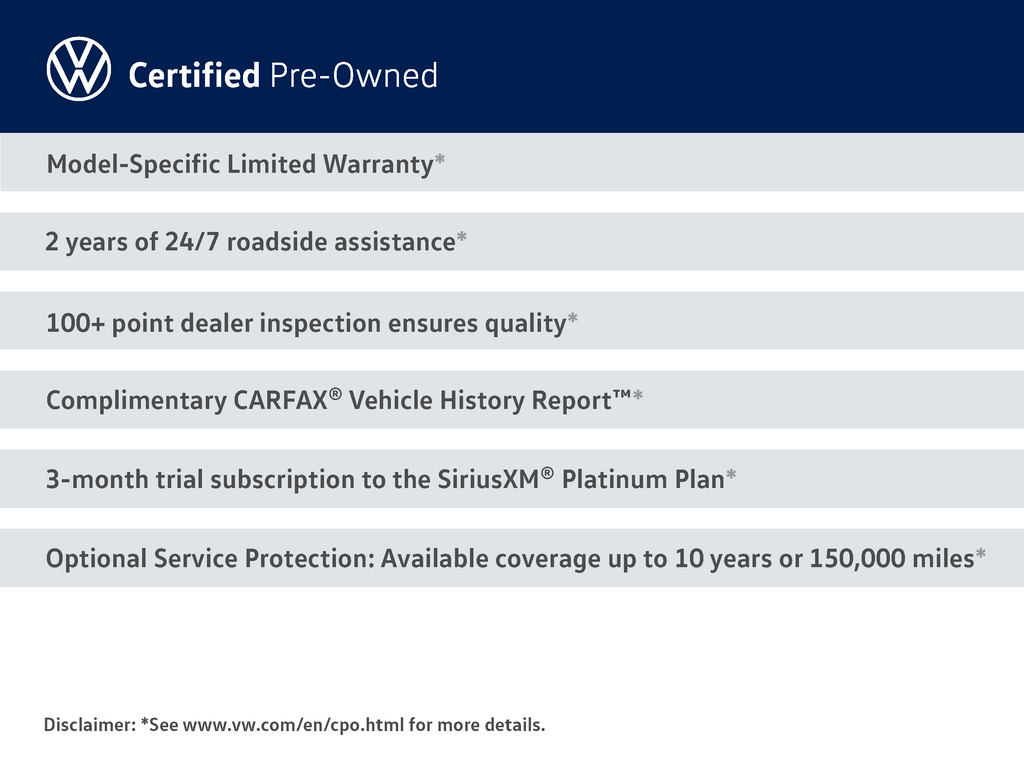Click the asterisk after History Report
Screen dimensions: 1024x768
pyautogui.click(x=638, y=398)
